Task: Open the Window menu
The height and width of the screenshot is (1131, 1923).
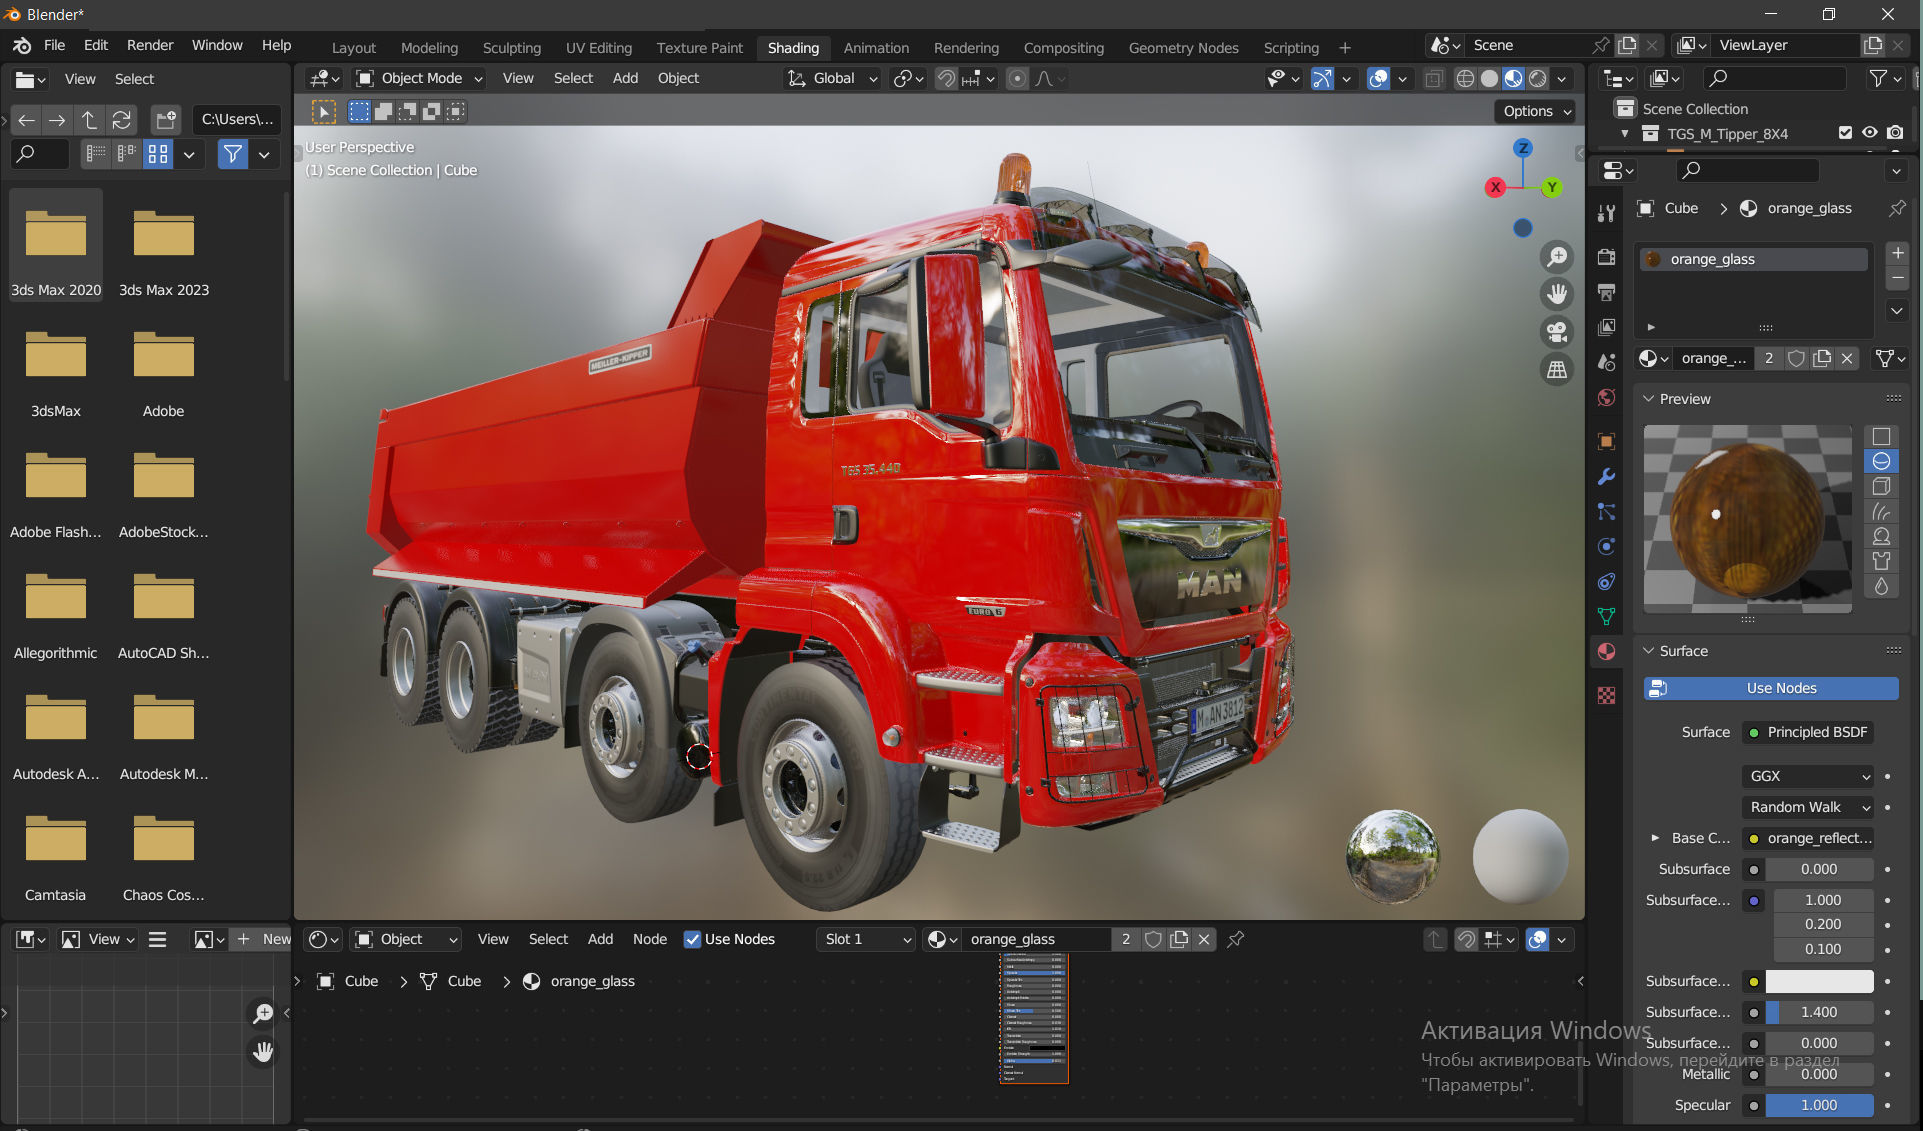Action: 217,45
